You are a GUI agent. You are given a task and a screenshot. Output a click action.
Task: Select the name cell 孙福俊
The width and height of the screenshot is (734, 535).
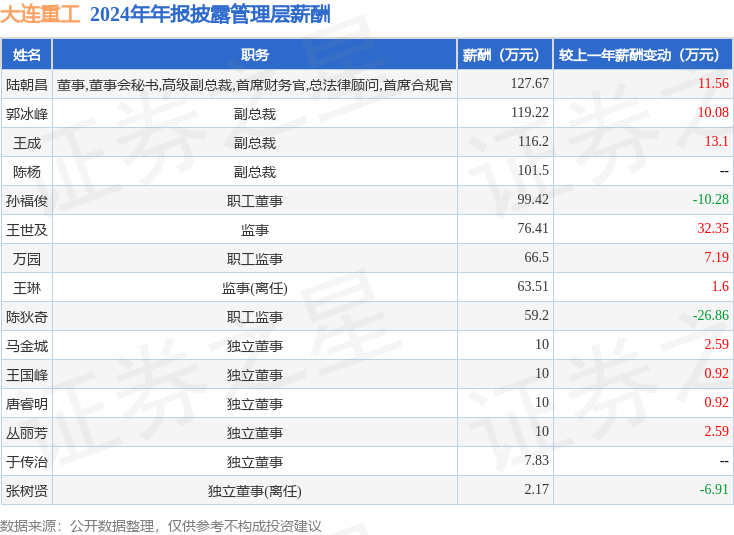point(27,201)
